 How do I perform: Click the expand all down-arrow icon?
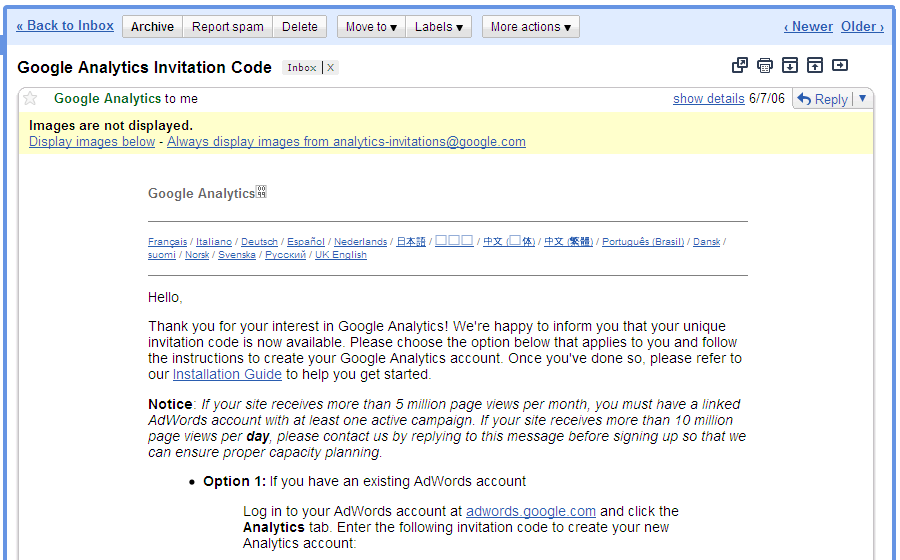point(790,65)
